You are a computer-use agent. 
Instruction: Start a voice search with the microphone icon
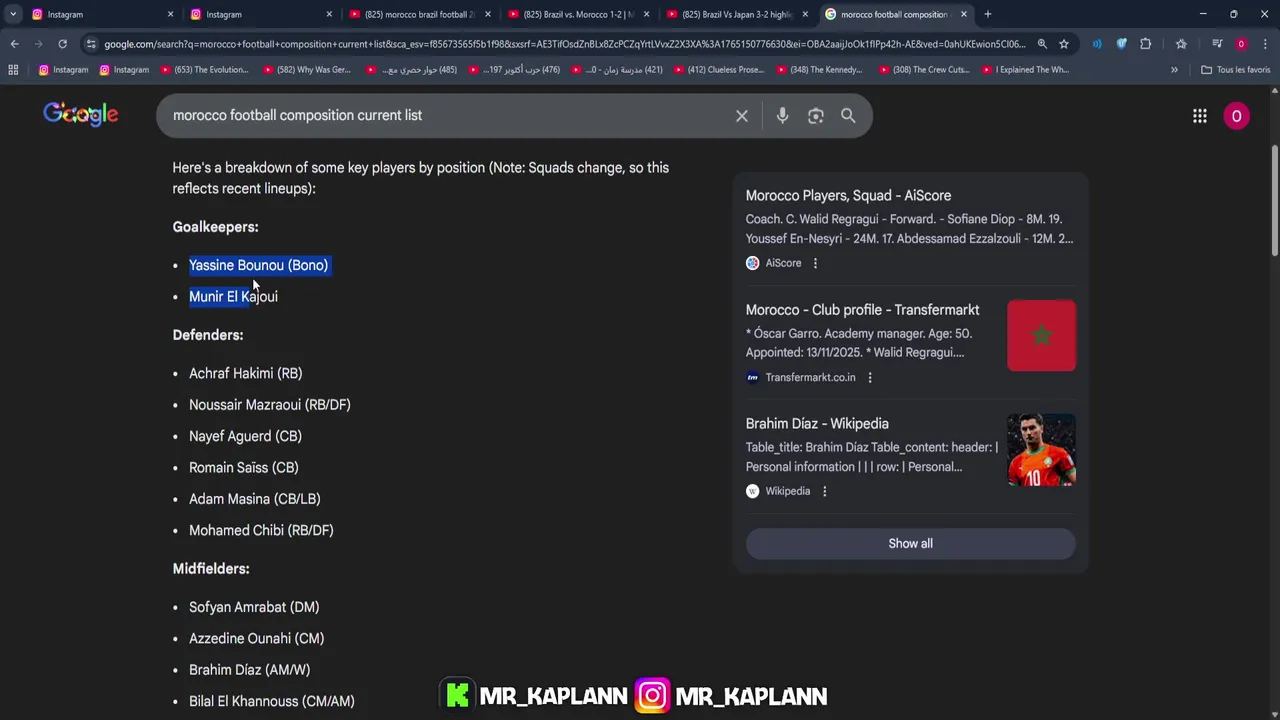[782, 116]
